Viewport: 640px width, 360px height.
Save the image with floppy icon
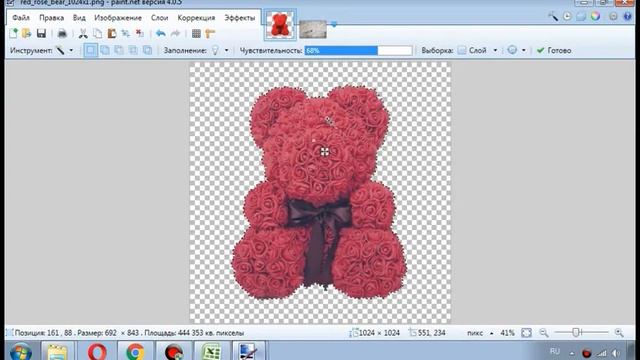[41, 33]
